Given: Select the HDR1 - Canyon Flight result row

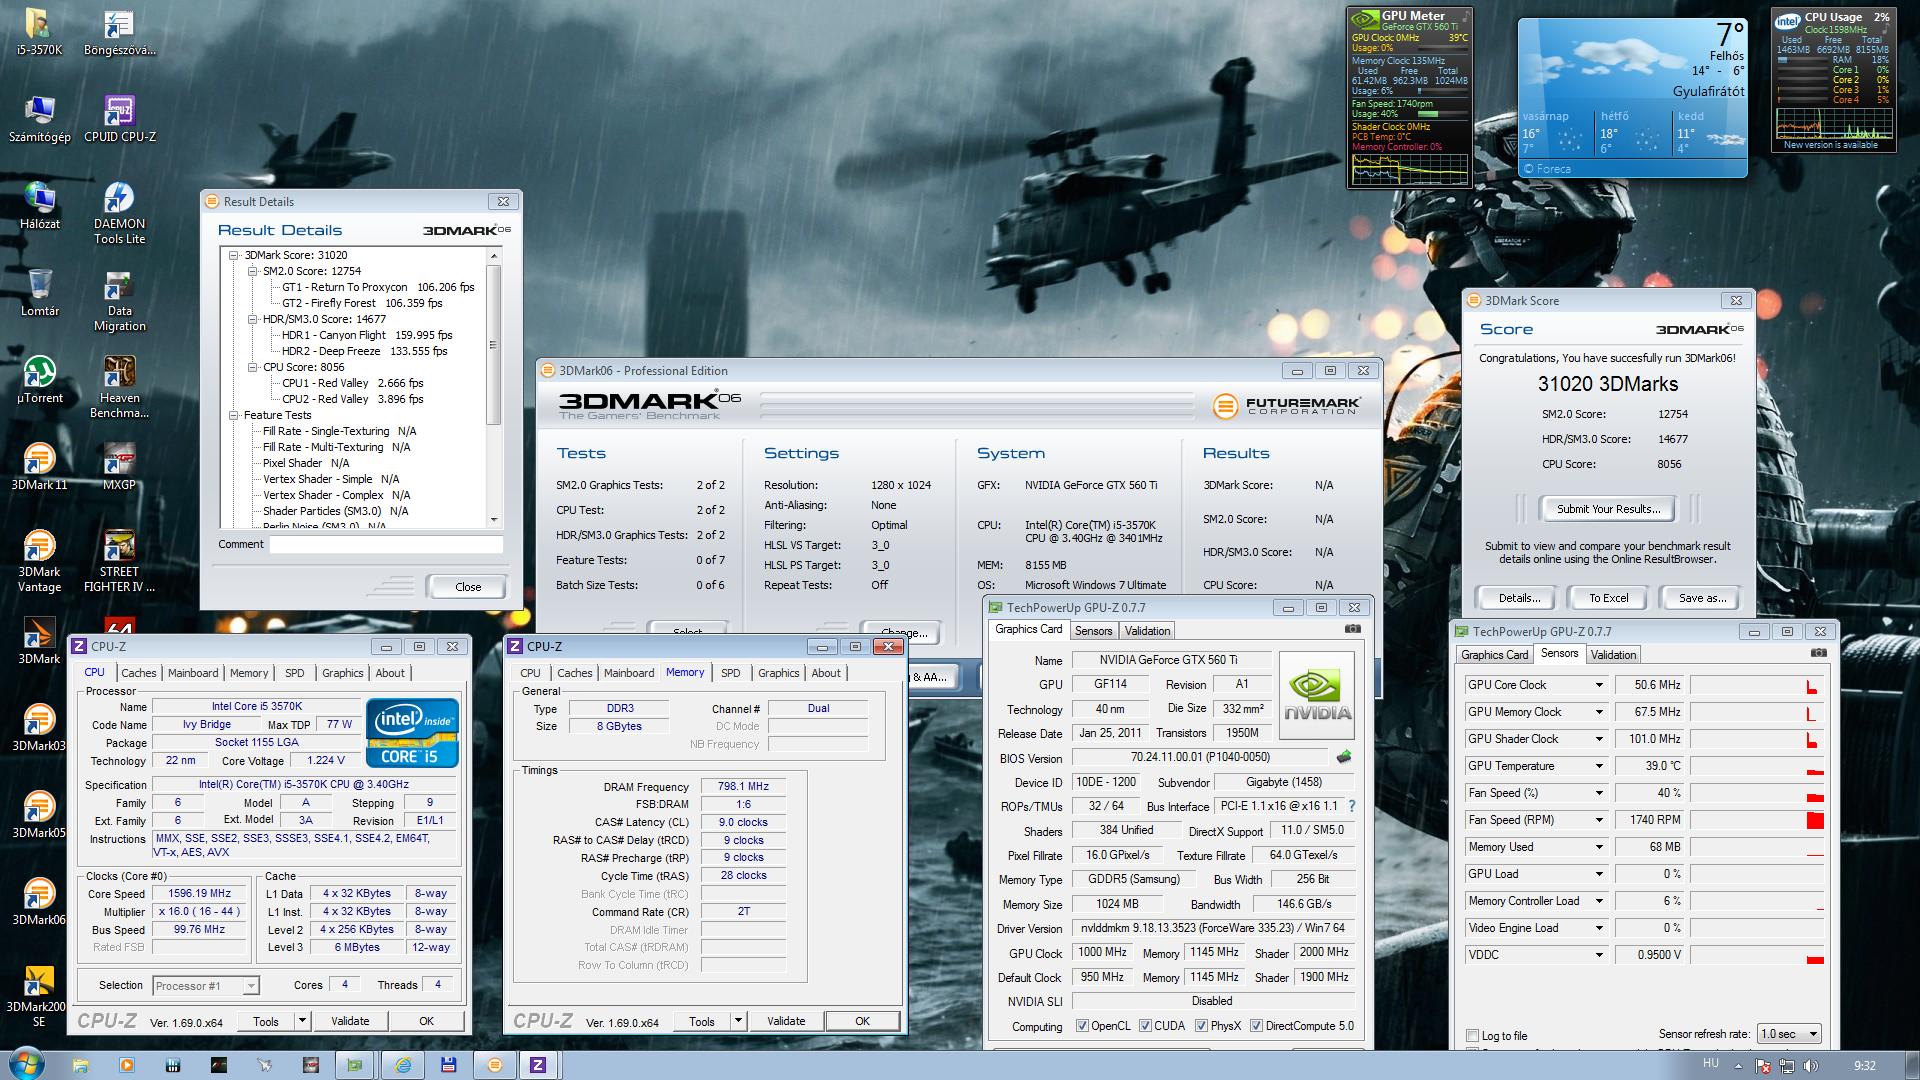Looking at the screenshot, I should (x=367, y=335).
